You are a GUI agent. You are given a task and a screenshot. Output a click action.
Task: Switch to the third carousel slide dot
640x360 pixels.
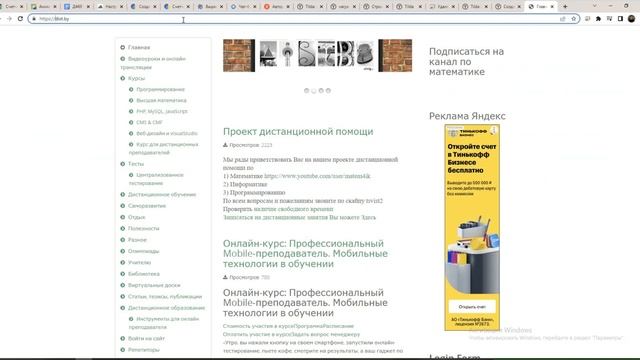(x=321, y=91)
